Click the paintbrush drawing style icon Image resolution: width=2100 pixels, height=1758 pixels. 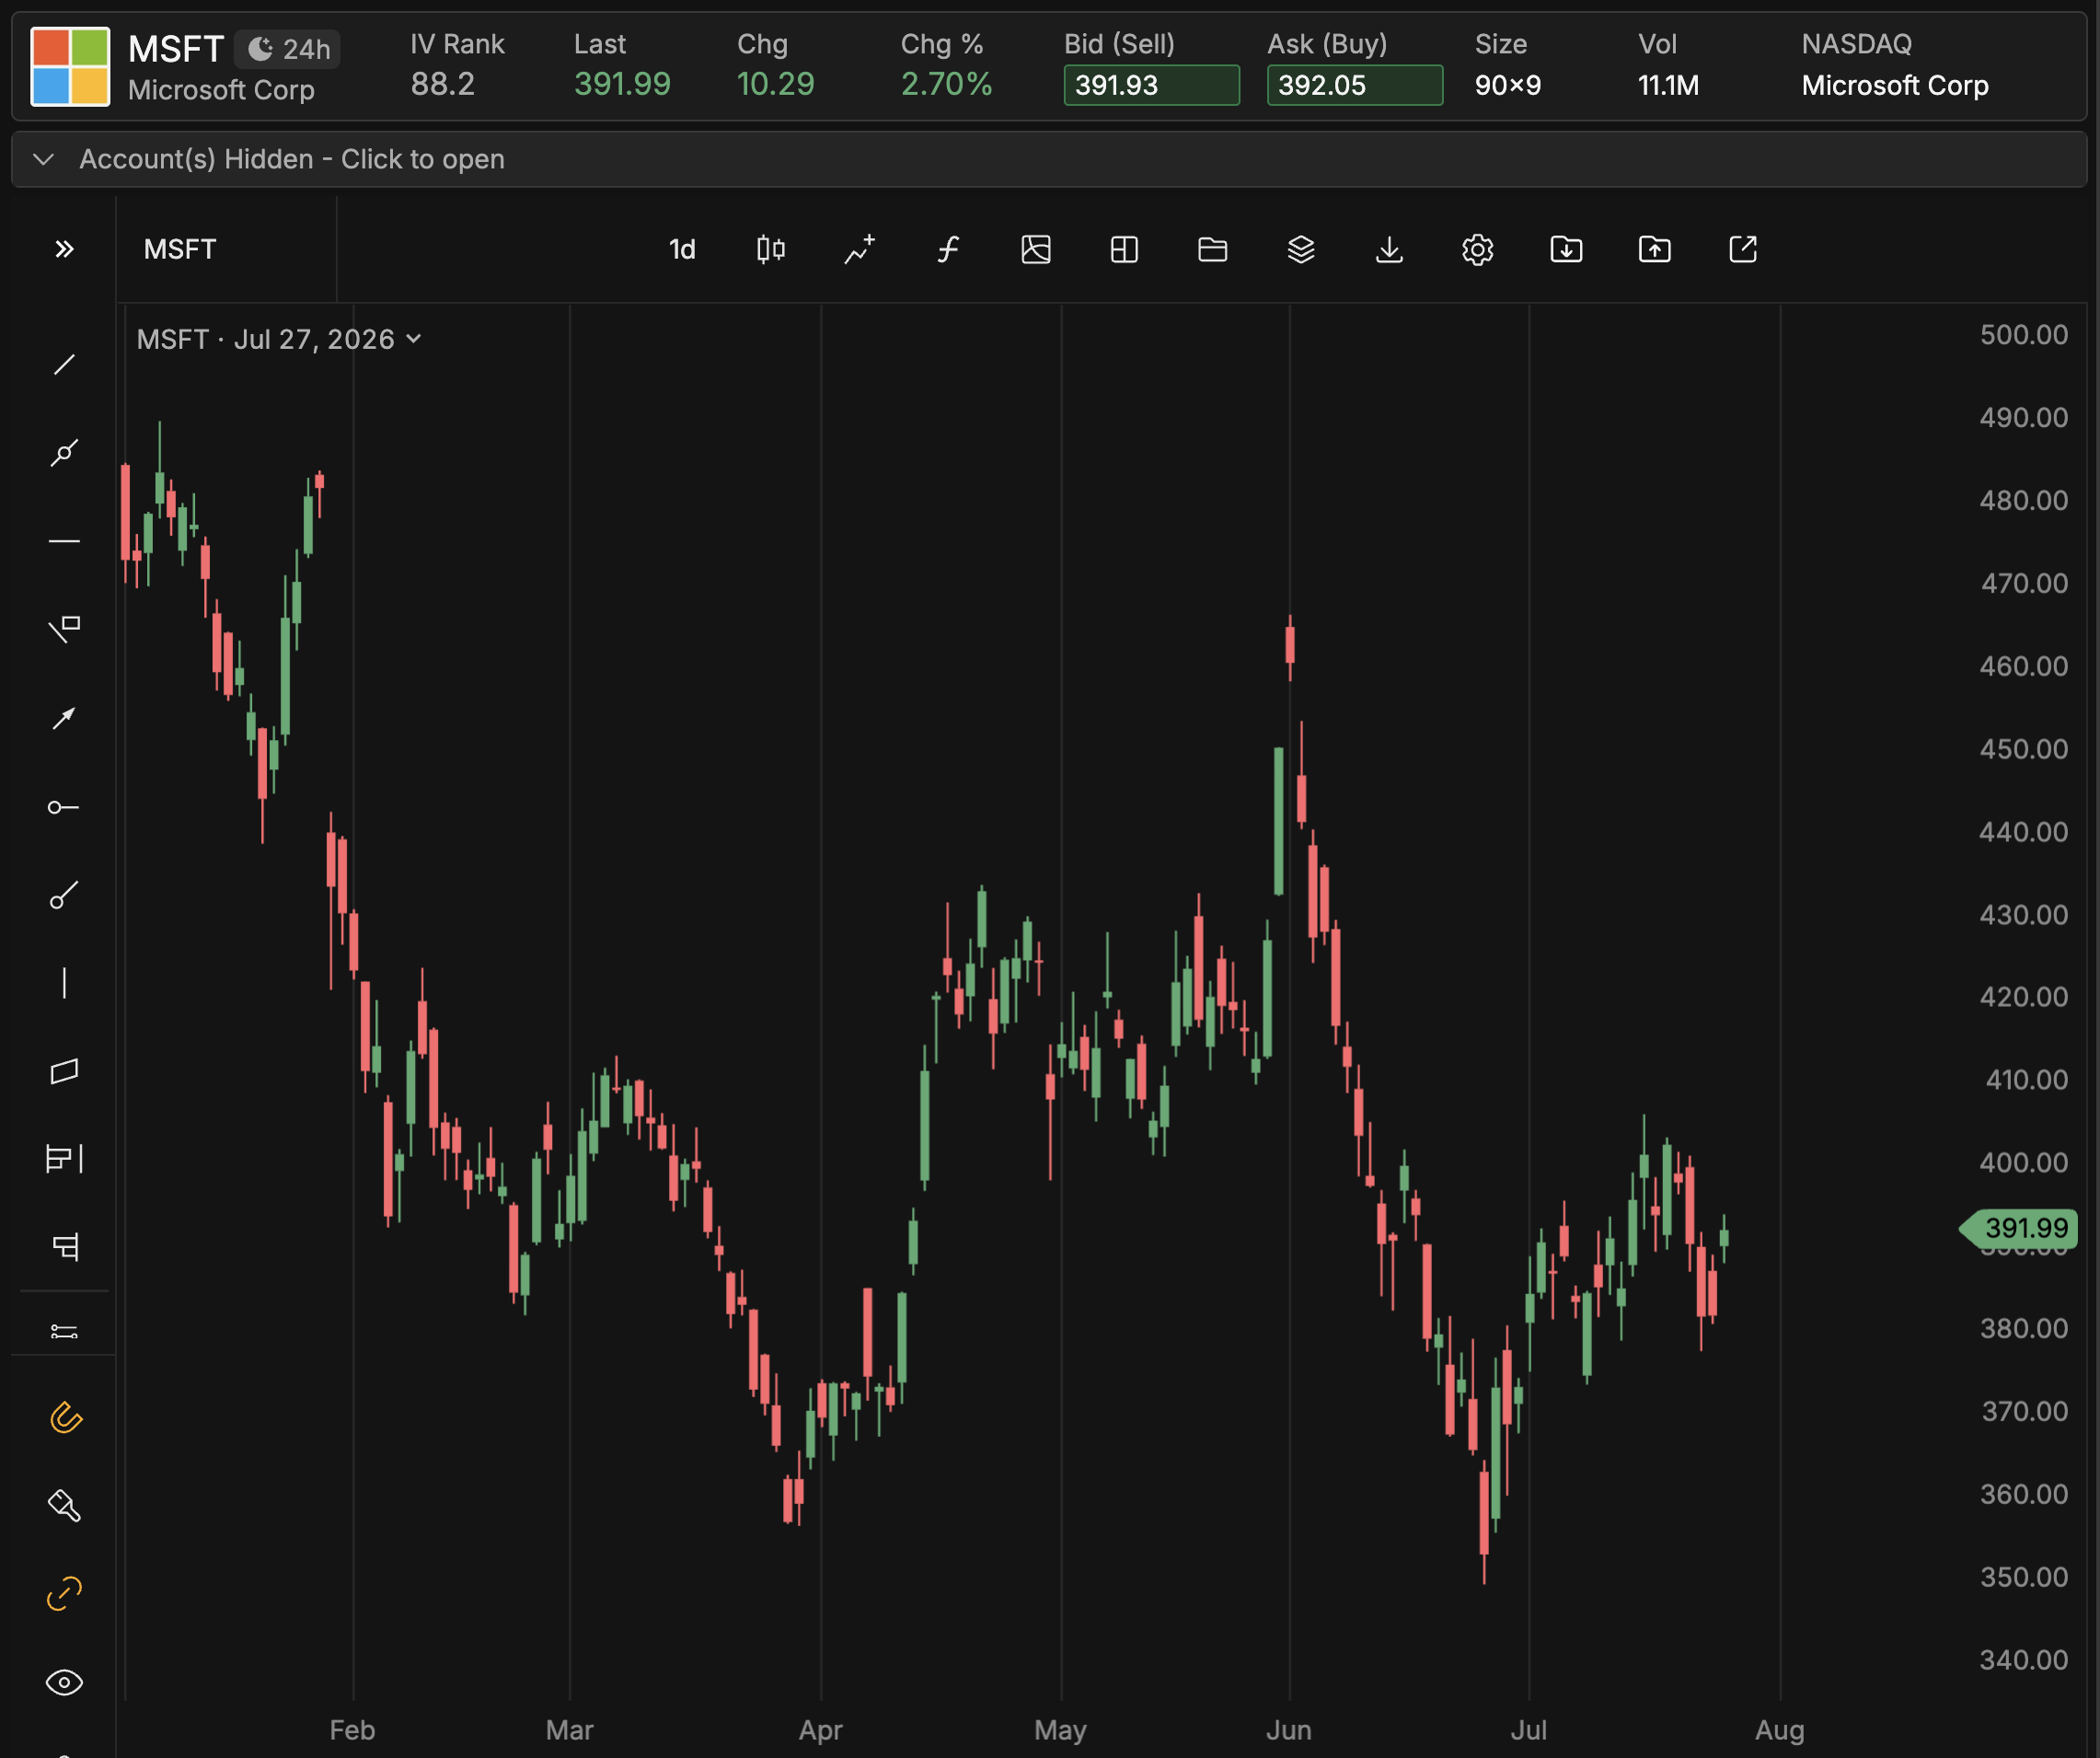pyautogui.click(x=64, y=1505)
